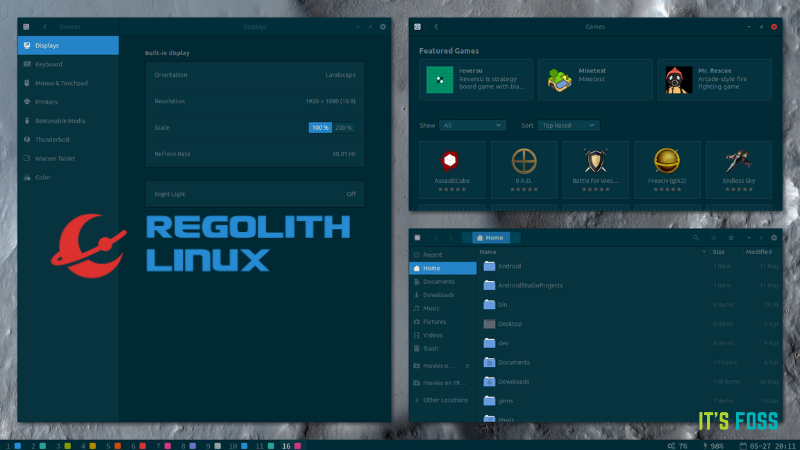Select the AndroidStudioProjects folder
This screenshot has height=450, width=800.
tap(630, 286)
